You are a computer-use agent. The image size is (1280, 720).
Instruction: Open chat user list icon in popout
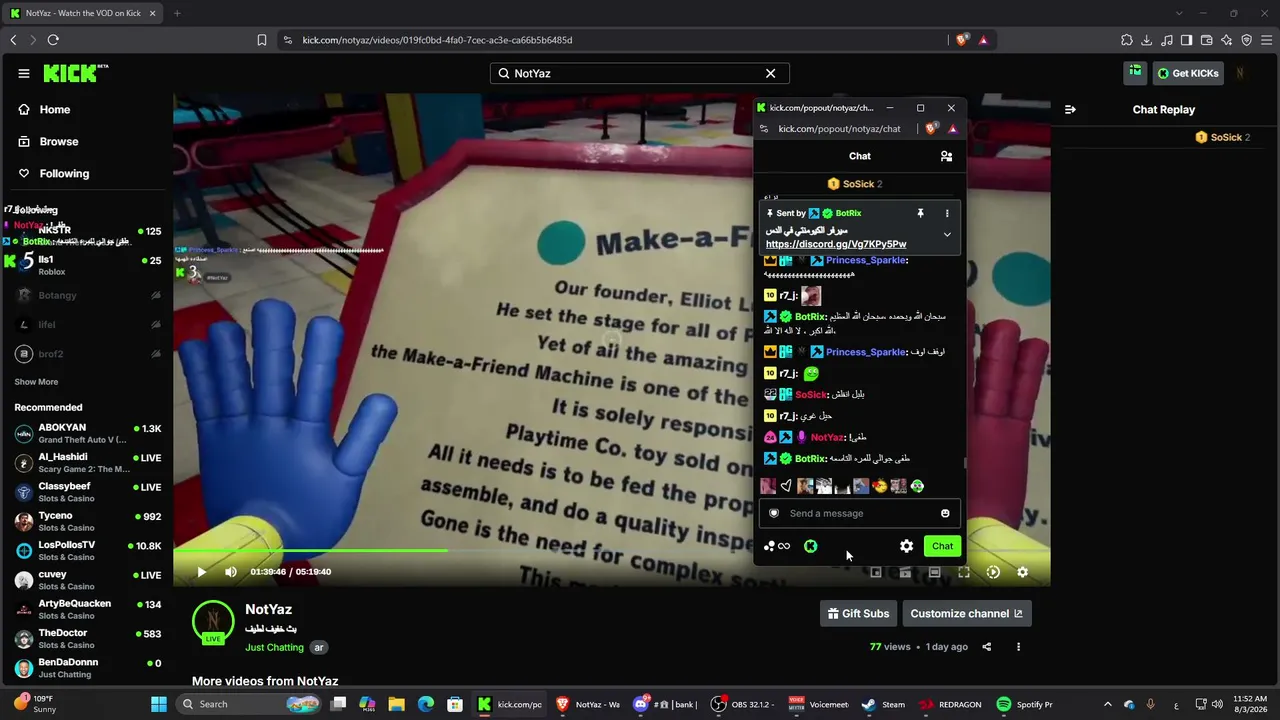[x=946, y=156]
